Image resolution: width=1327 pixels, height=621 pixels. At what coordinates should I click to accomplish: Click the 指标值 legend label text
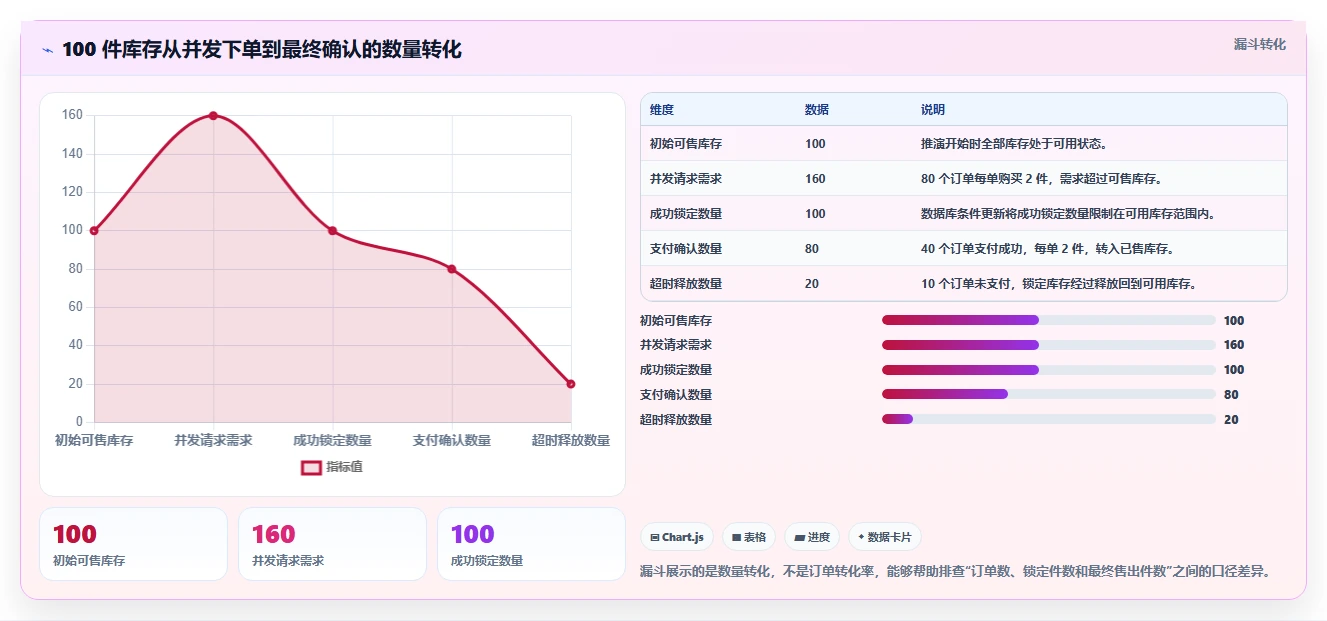click(344, 467)
